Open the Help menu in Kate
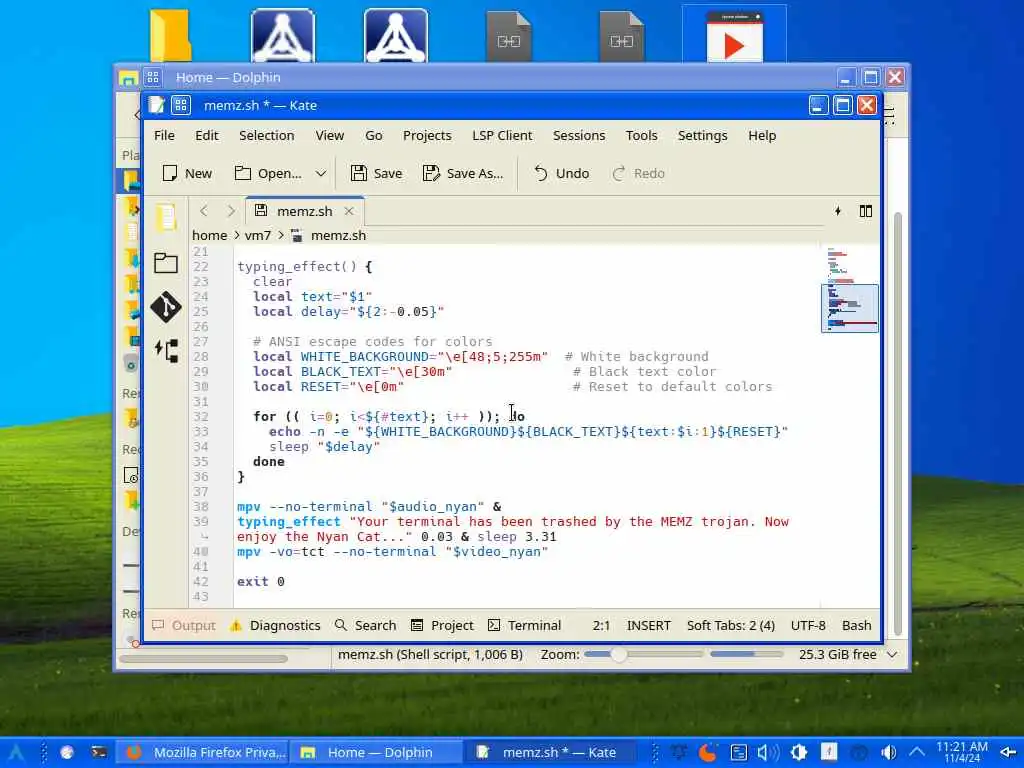The width and height of the screenshot is (1024, 768). [x=761, y=135]
